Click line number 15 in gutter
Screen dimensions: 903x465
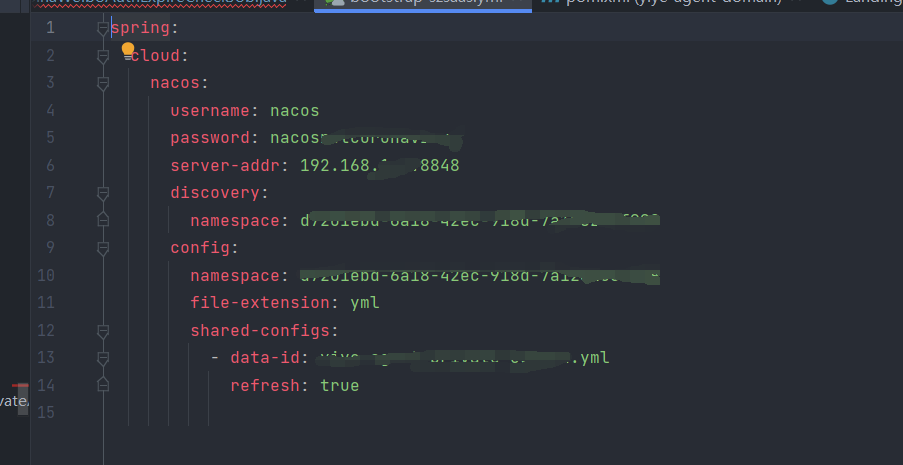(46, 413)
